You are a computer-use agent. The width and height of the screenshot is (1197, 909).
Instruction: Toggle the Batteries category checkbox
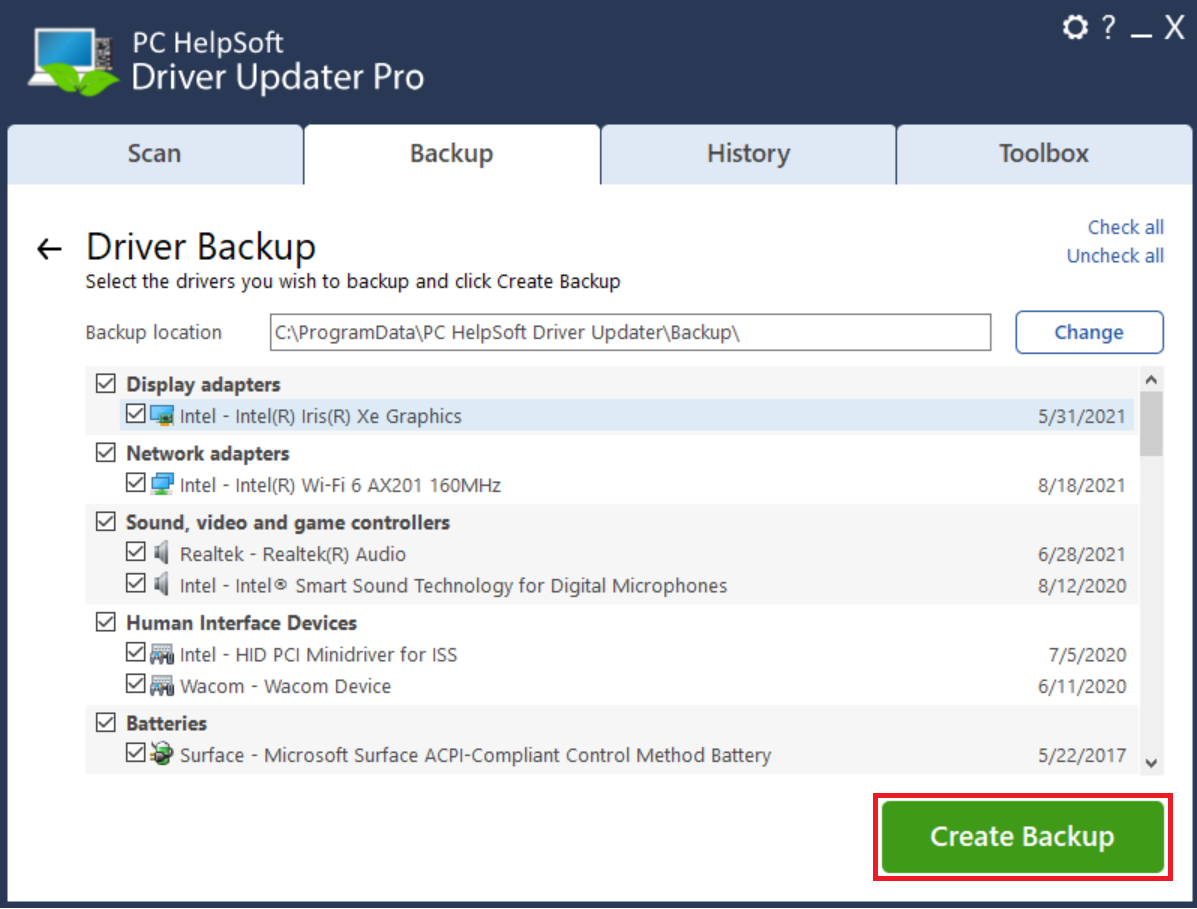tap(106, 722)
